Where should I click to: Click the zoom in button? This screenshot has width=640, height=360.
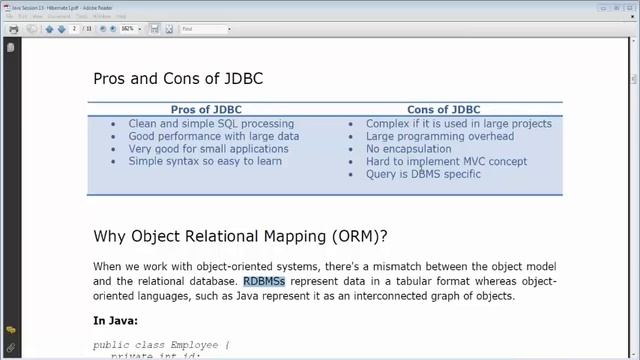click(x=113, y=29)
